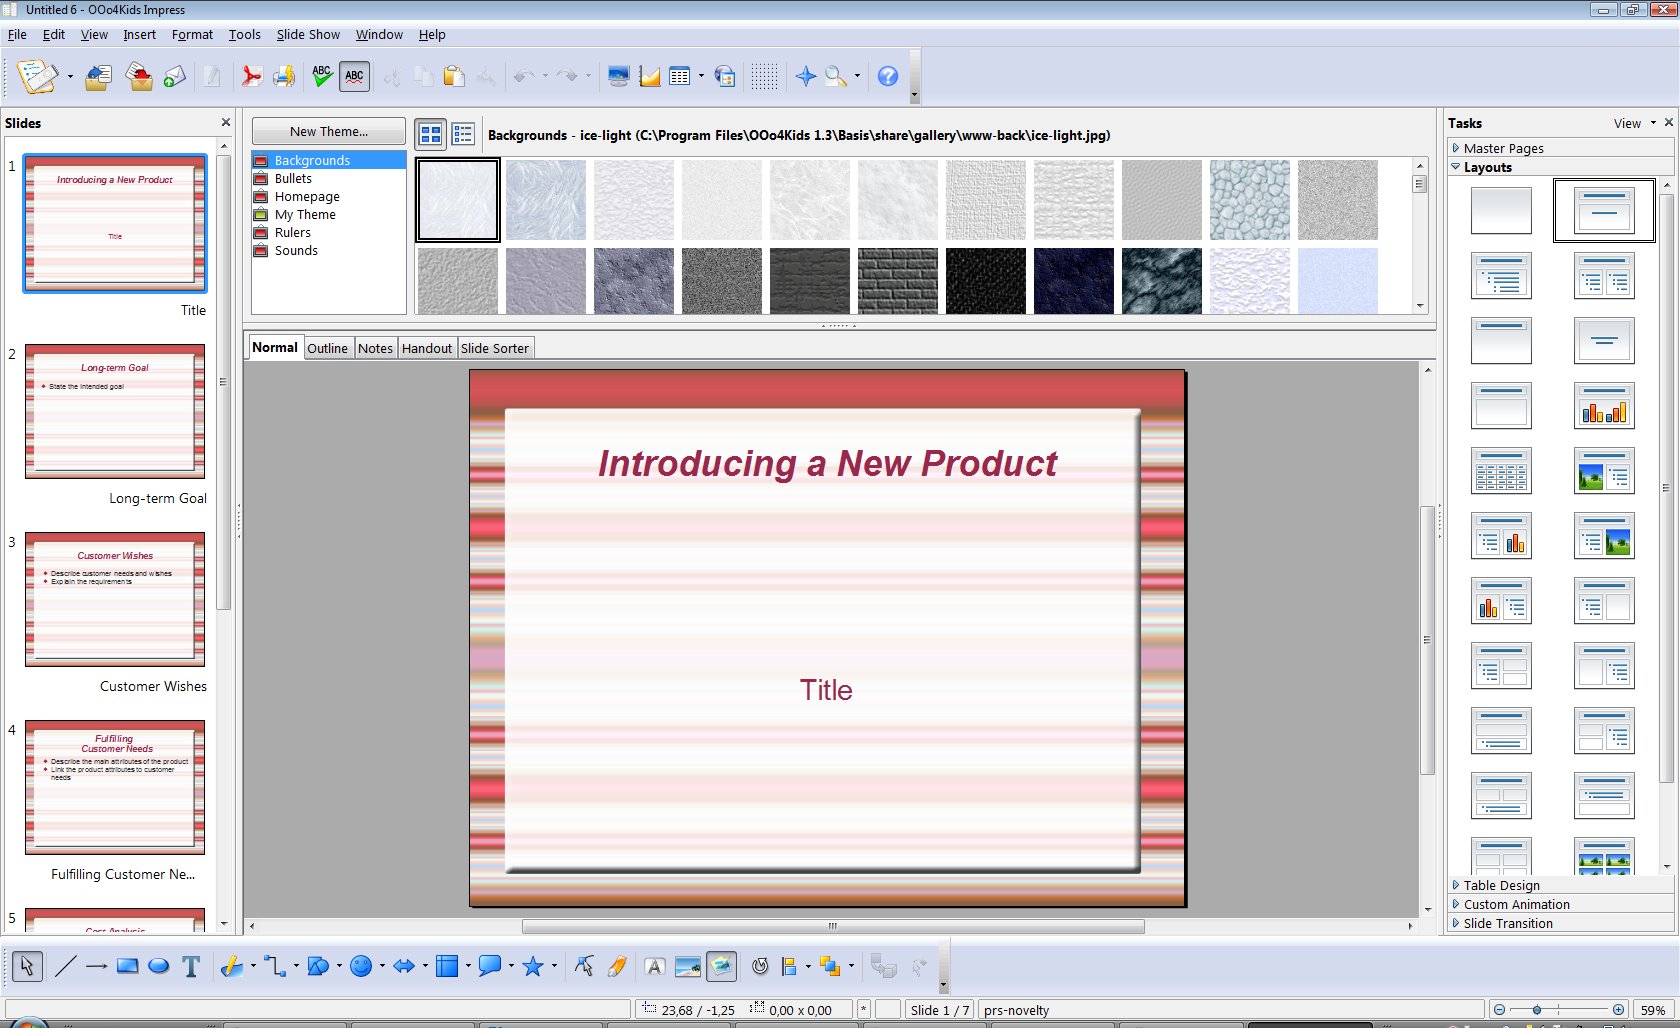Switch to the Outline tab

click(327, 348)
